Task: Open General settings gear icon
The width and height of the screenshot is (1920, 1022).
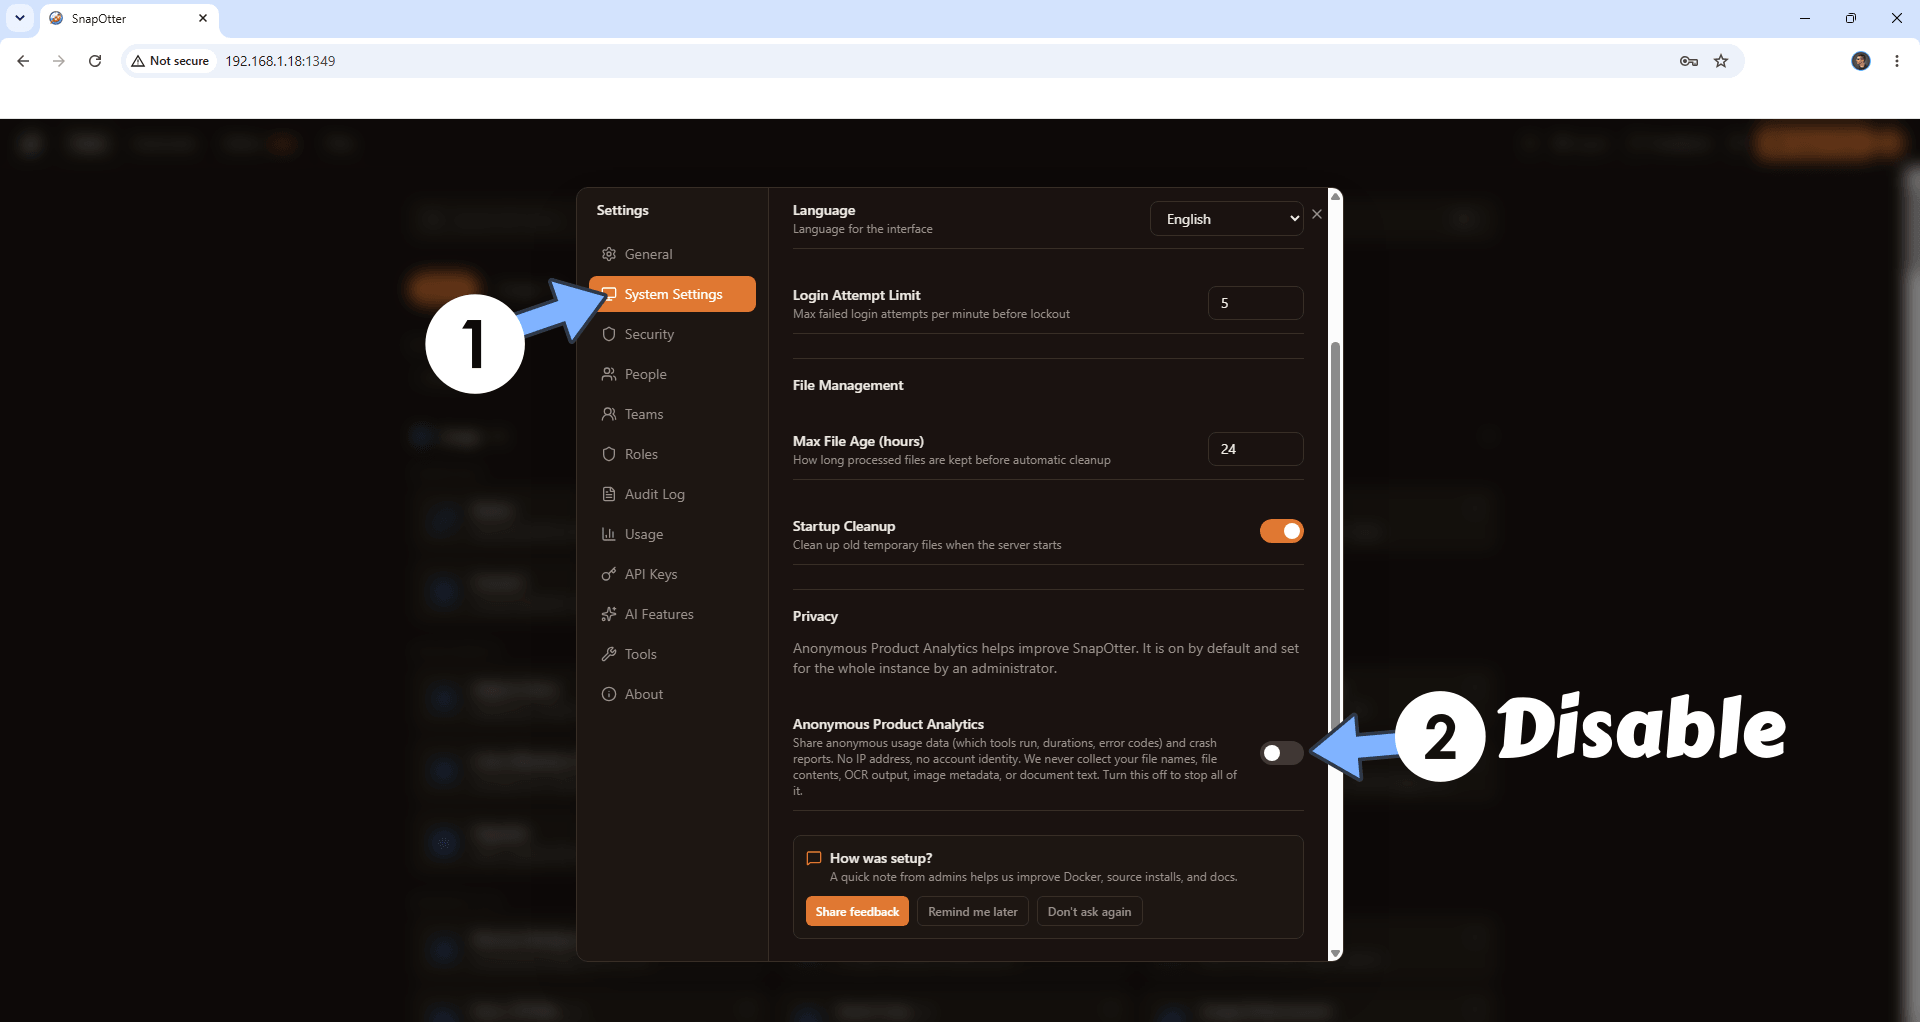Action: click(x=608, y=254)
